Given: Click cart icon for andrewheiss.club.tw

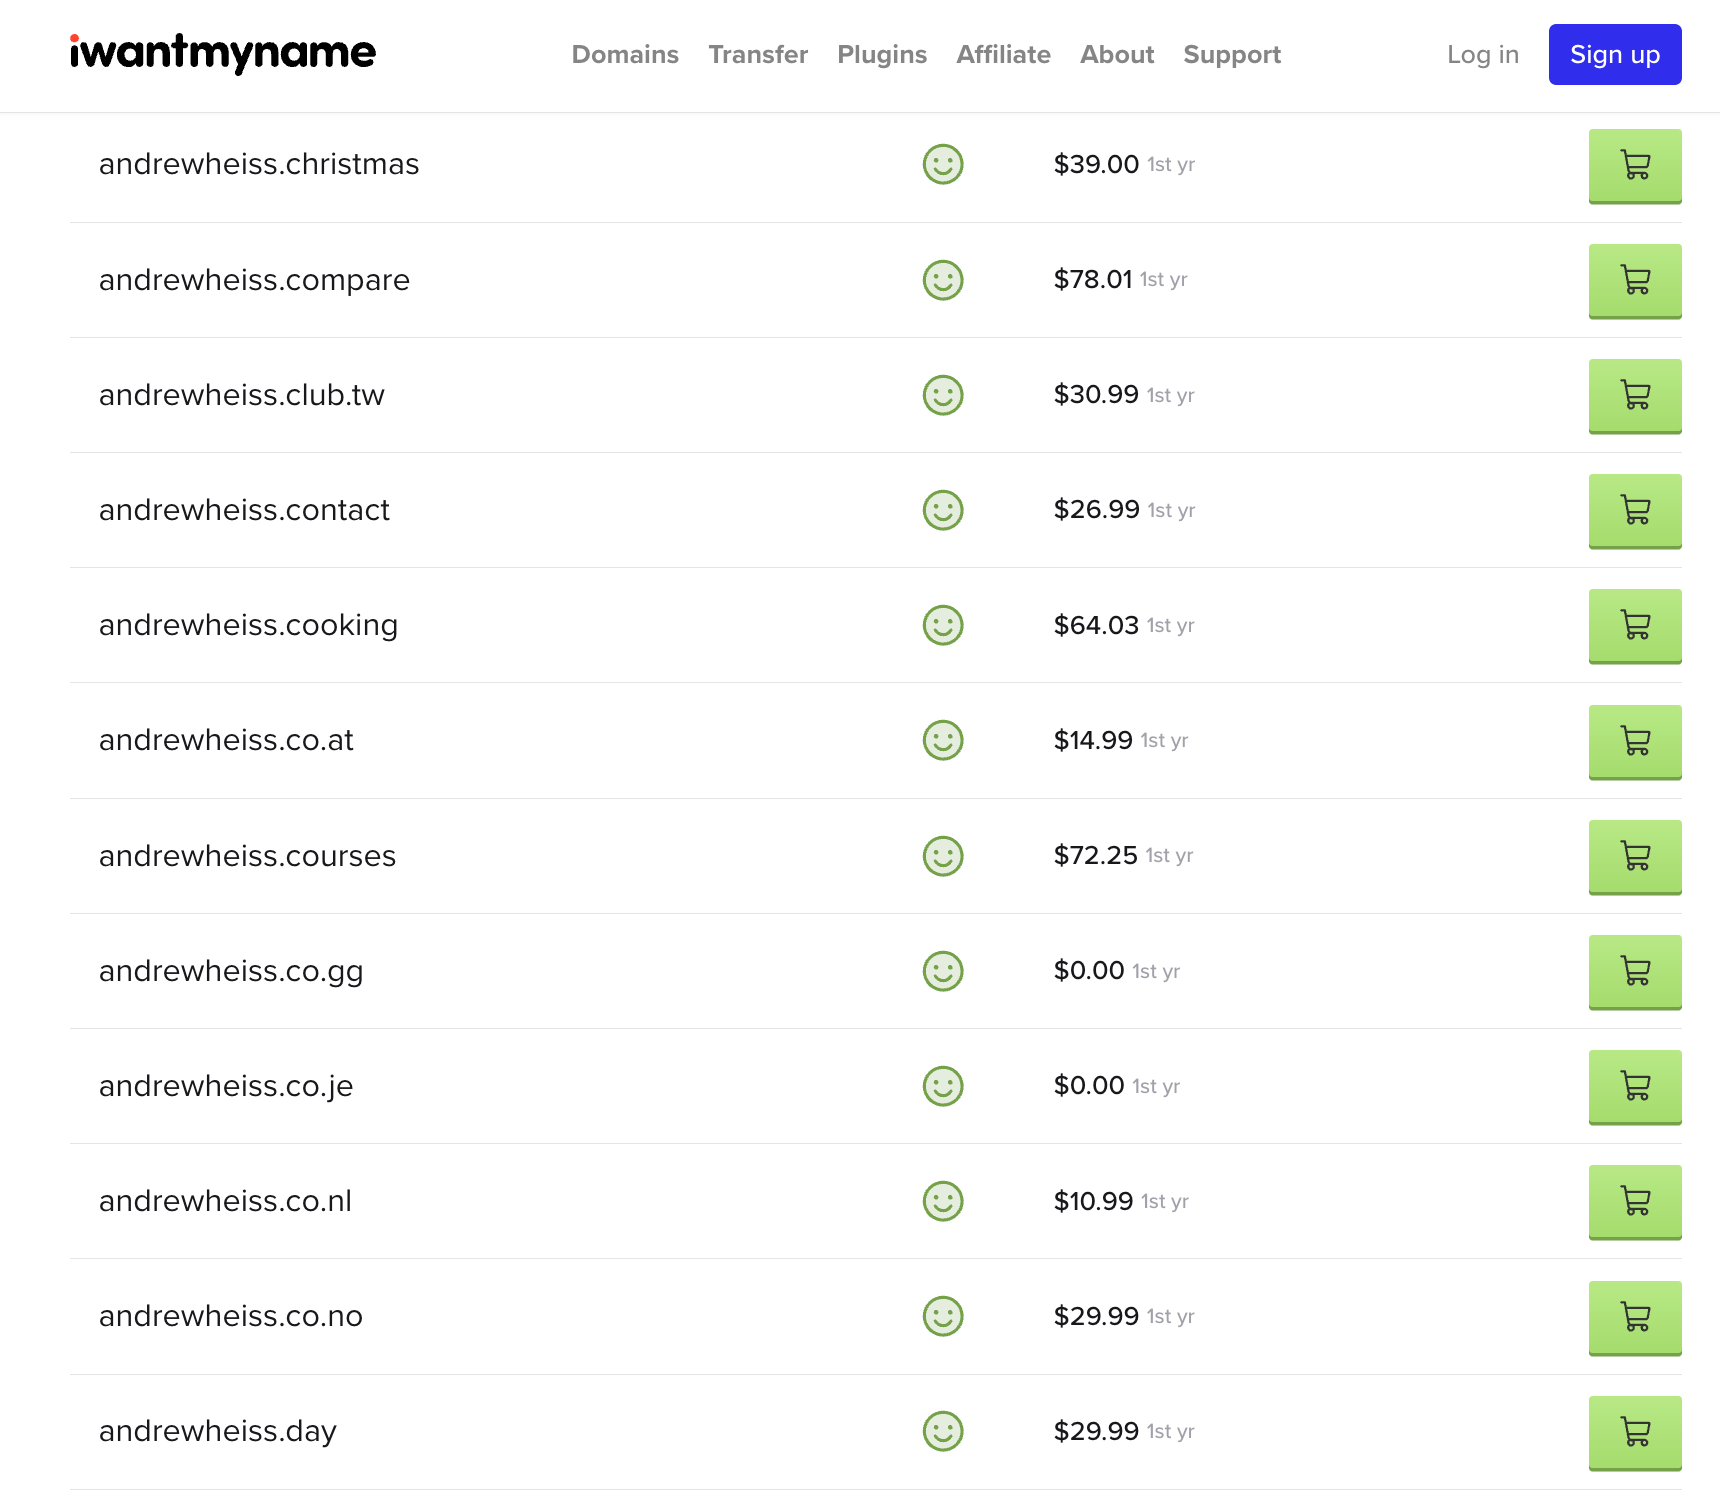Looking at the screenshot, I should point(1634,395).
